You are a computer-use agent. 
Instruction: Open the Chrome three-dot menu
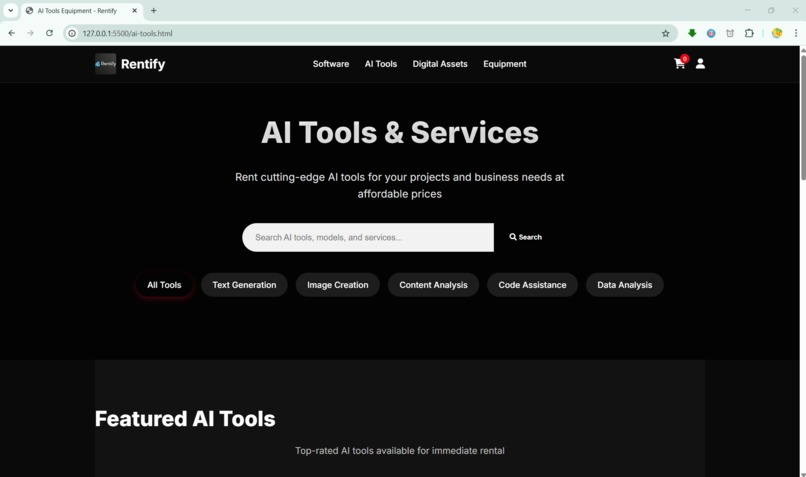click(796, 33)
